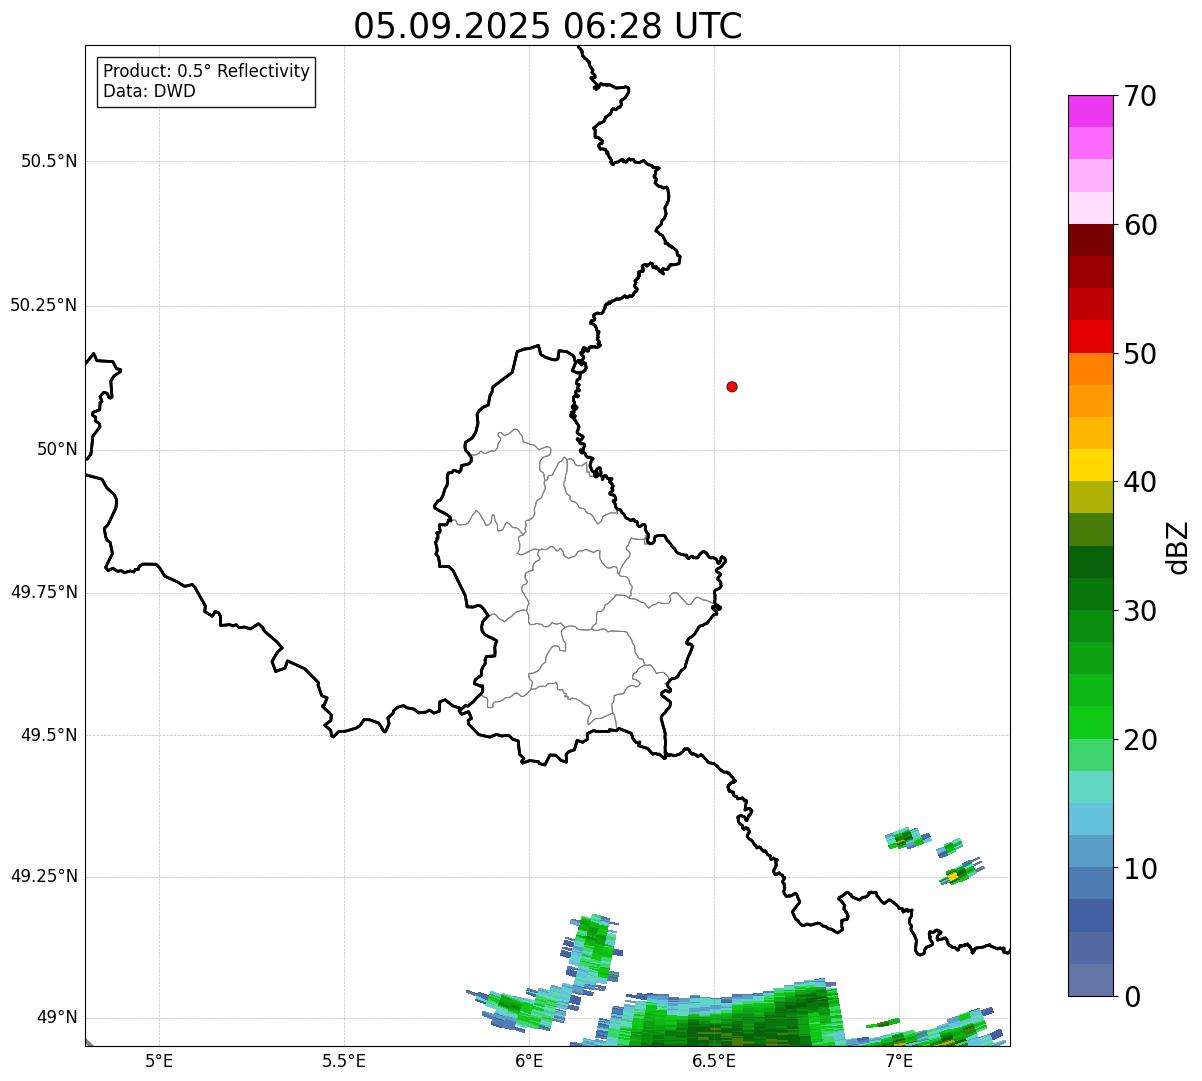
Task: Pick the dark maroon colorbar segment below 60
Action: 1090,240
